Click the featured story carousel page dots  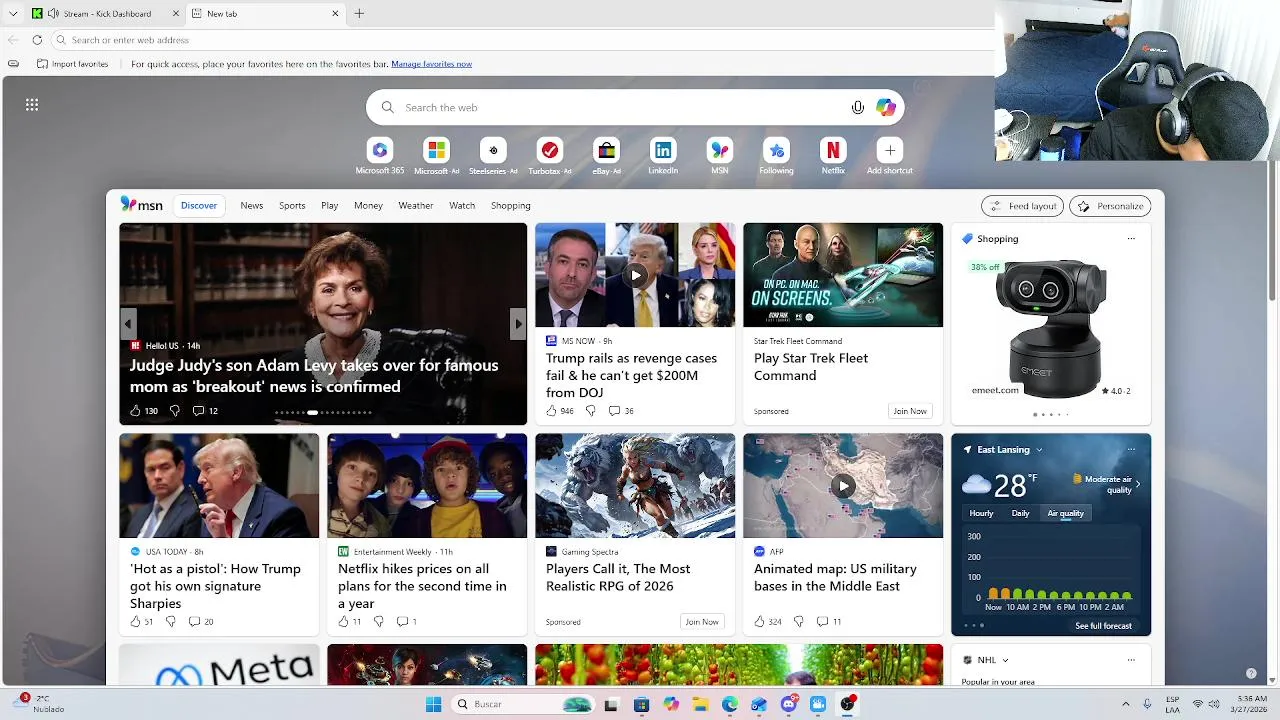pos(323,412)
